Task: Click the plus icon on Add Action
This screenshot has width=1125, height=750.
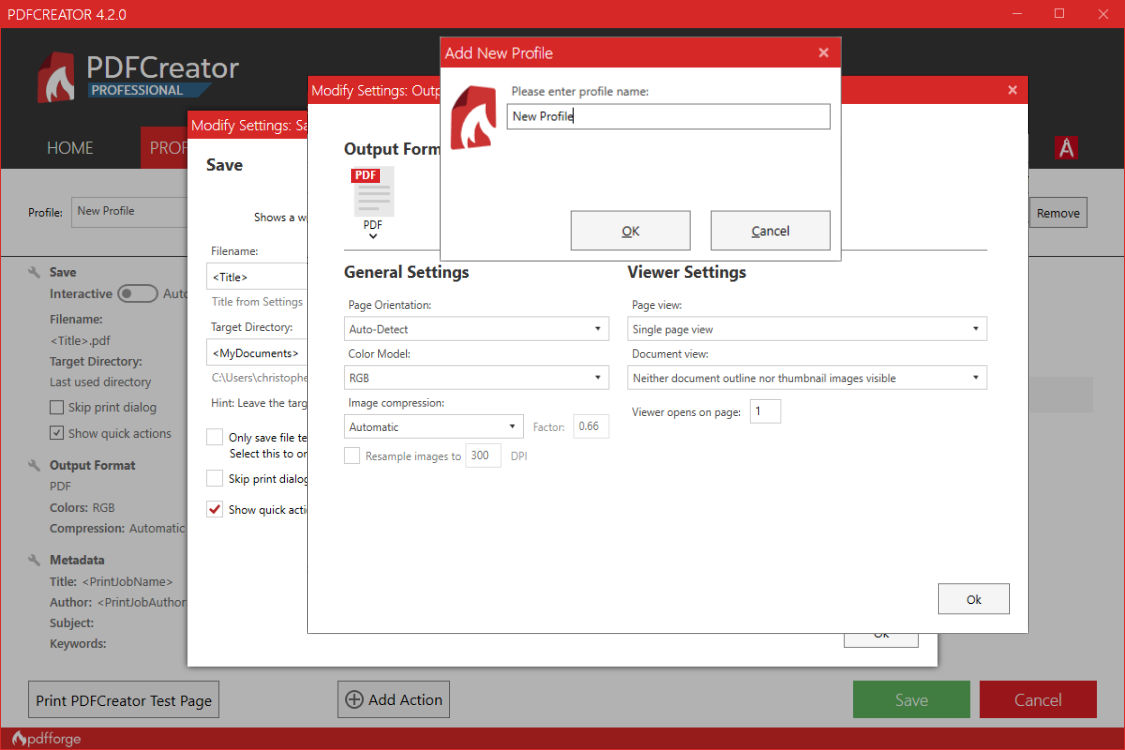Action: click(354, 700)
